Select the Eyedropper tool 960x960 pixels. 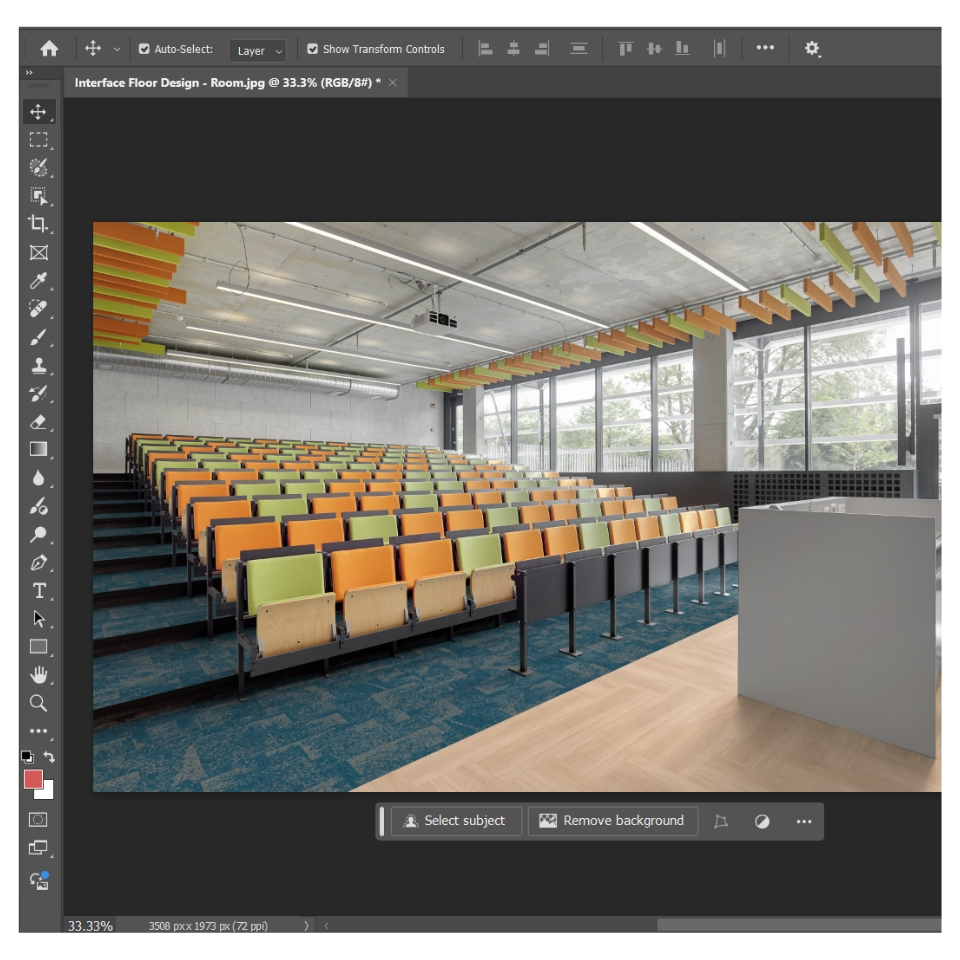point(39,280)
